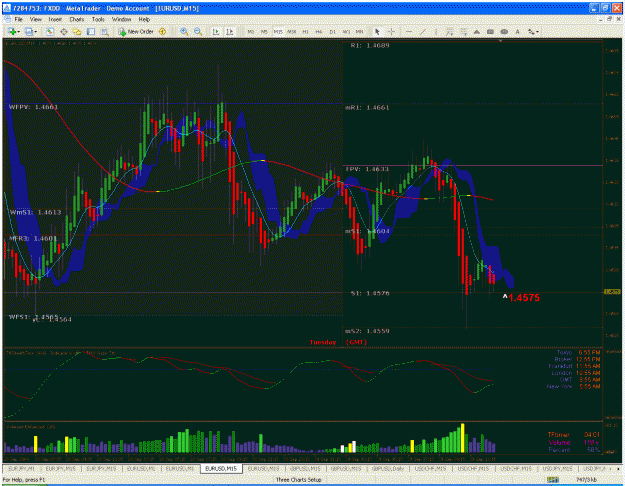Click the Profiles toolbar icon

(x=29, y=31)
